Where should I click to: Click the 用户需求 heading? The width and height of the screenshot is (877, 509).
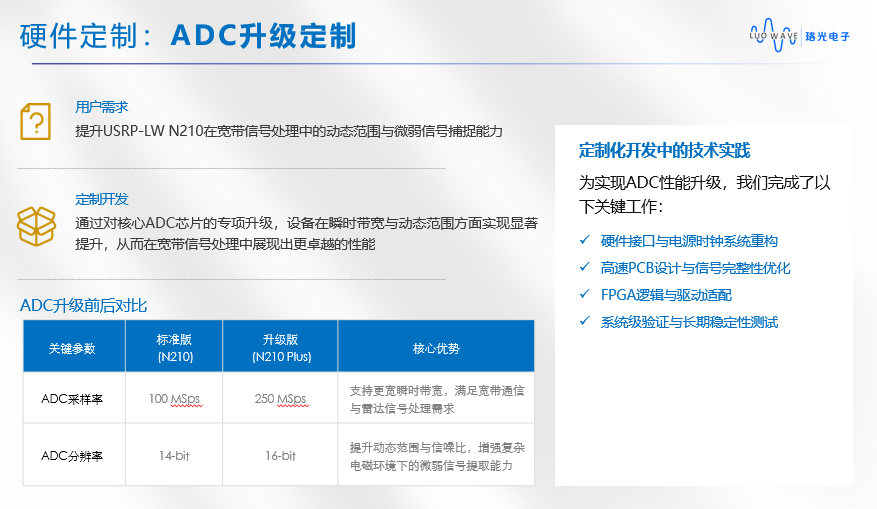(102, 107)
